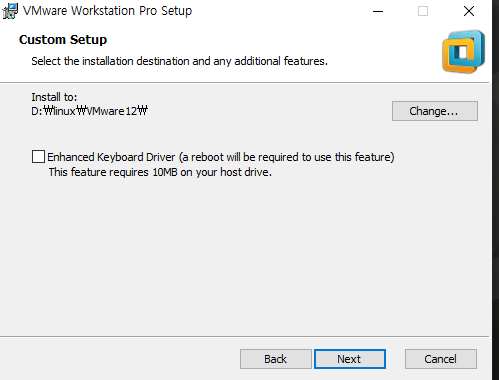Close the VMware Workstation Pro Setup dialog
The height and width of the screenshot is (380, 499).
(x=469, y=11)
